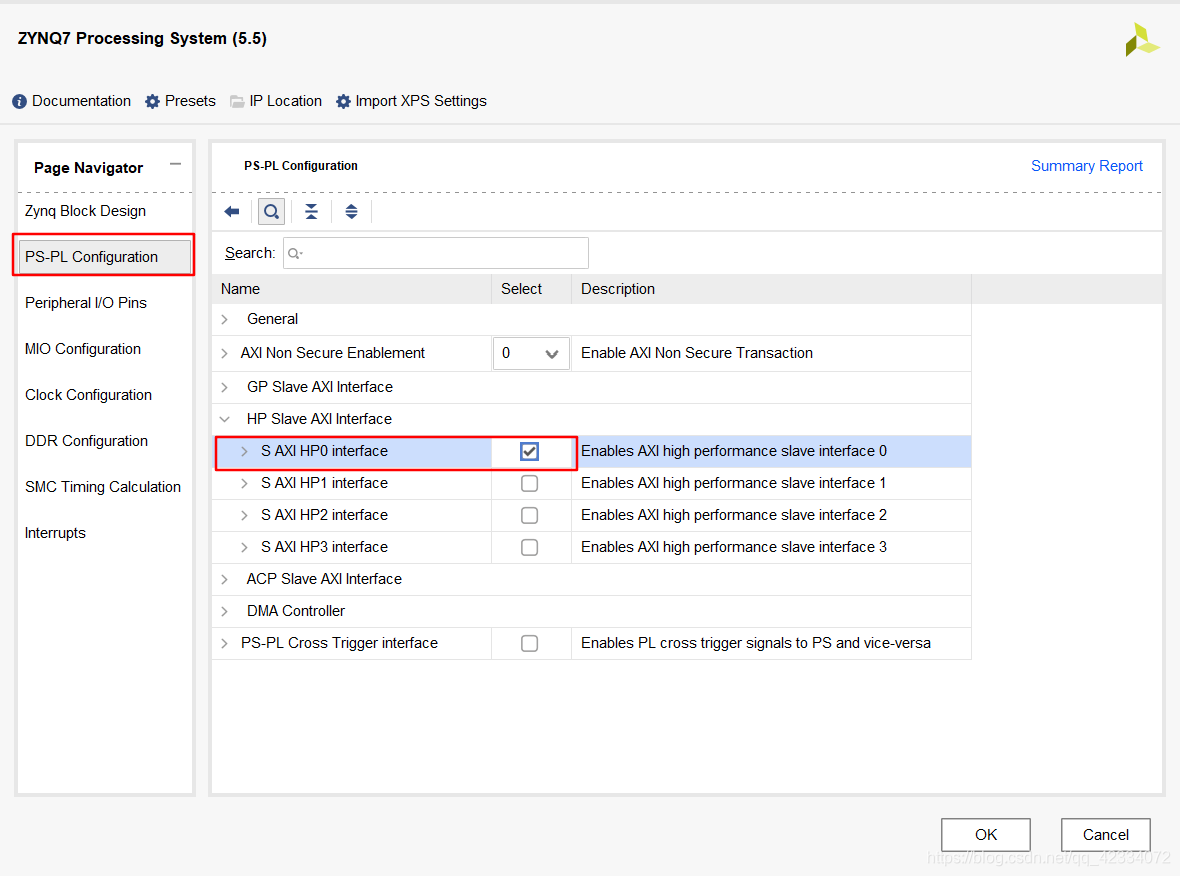
Task: Toggle the search magnifier toolbar icon
Action: (x=272, y=211)
